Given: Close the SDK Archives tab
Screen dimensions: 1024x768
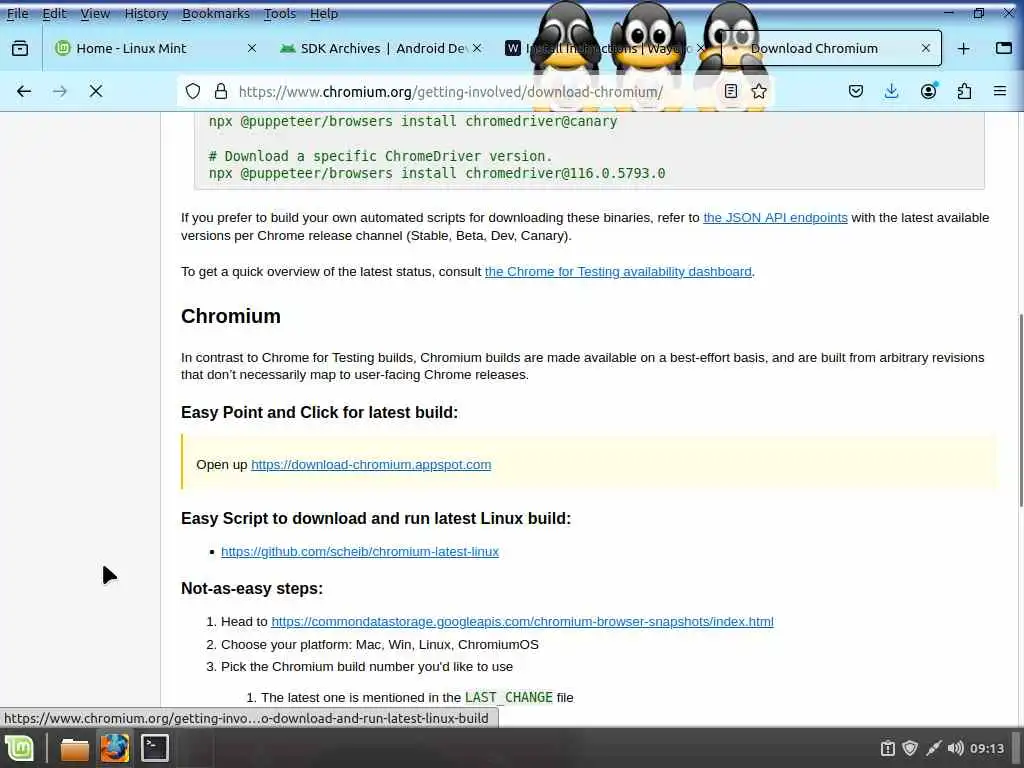Looking at the screenshot, I should (x=477, y=48).
